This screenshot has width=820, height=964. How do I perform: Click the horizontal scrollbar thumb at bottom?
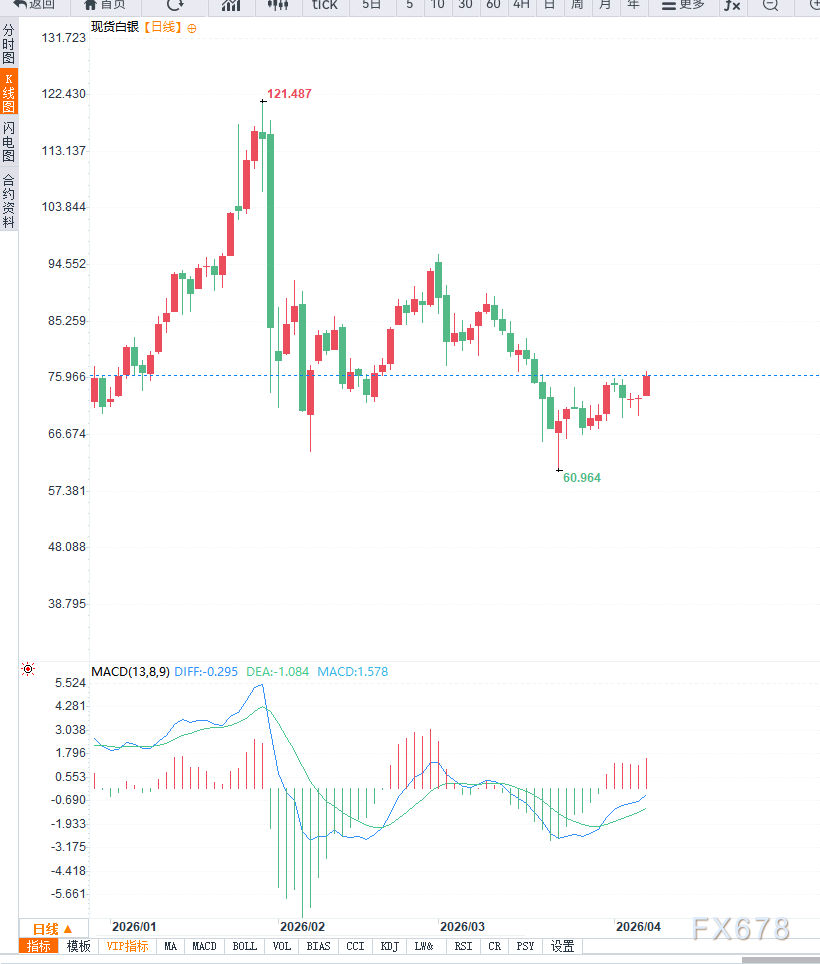781,960
